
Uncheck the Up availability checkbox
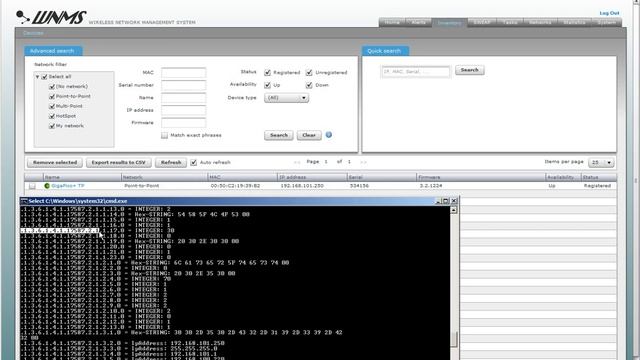[x=267, y=85]
